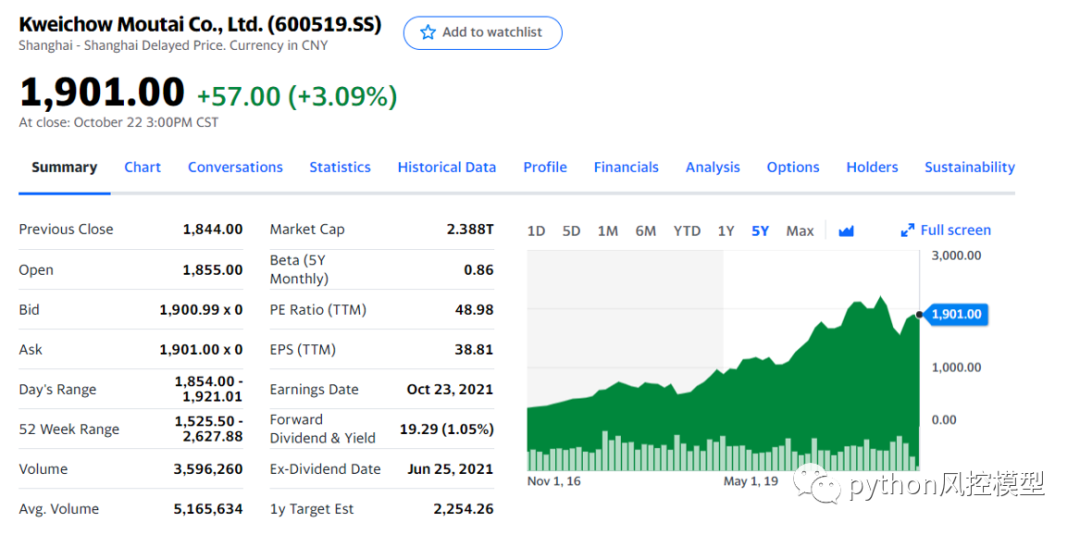Go to the Statistics tab

340,167
